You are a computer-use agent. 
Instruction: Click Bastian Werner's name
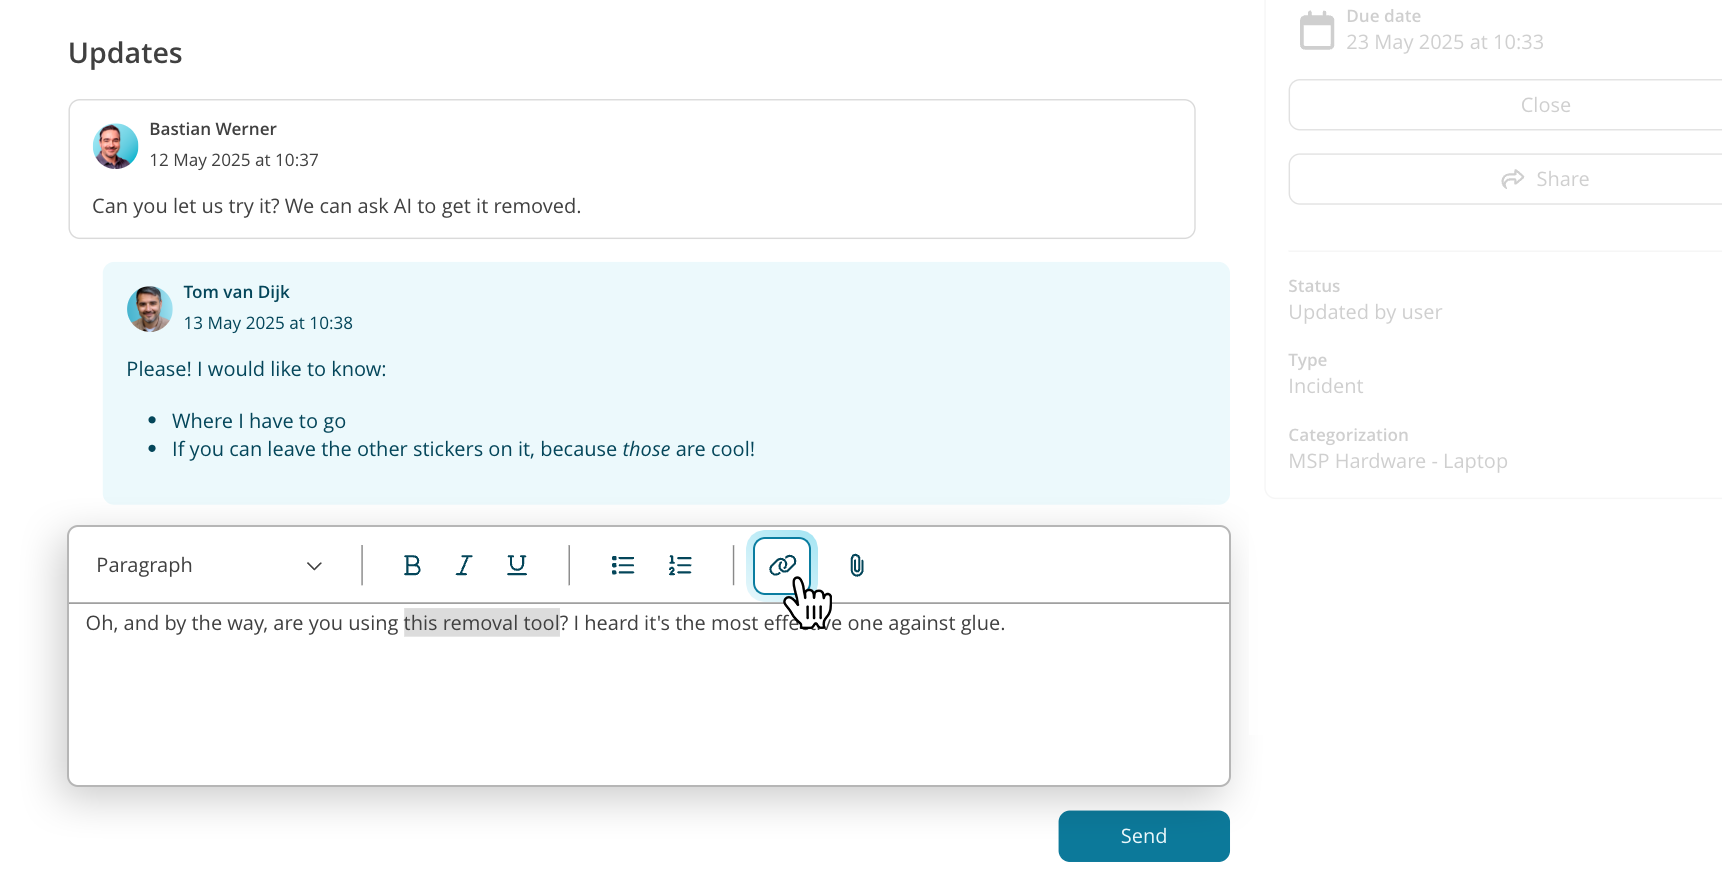tap(213, 129)
